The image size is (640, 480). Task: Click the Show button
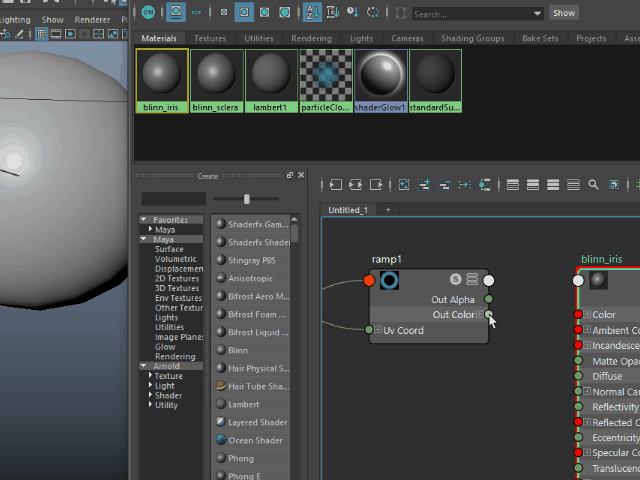click(x=564, y=13)
